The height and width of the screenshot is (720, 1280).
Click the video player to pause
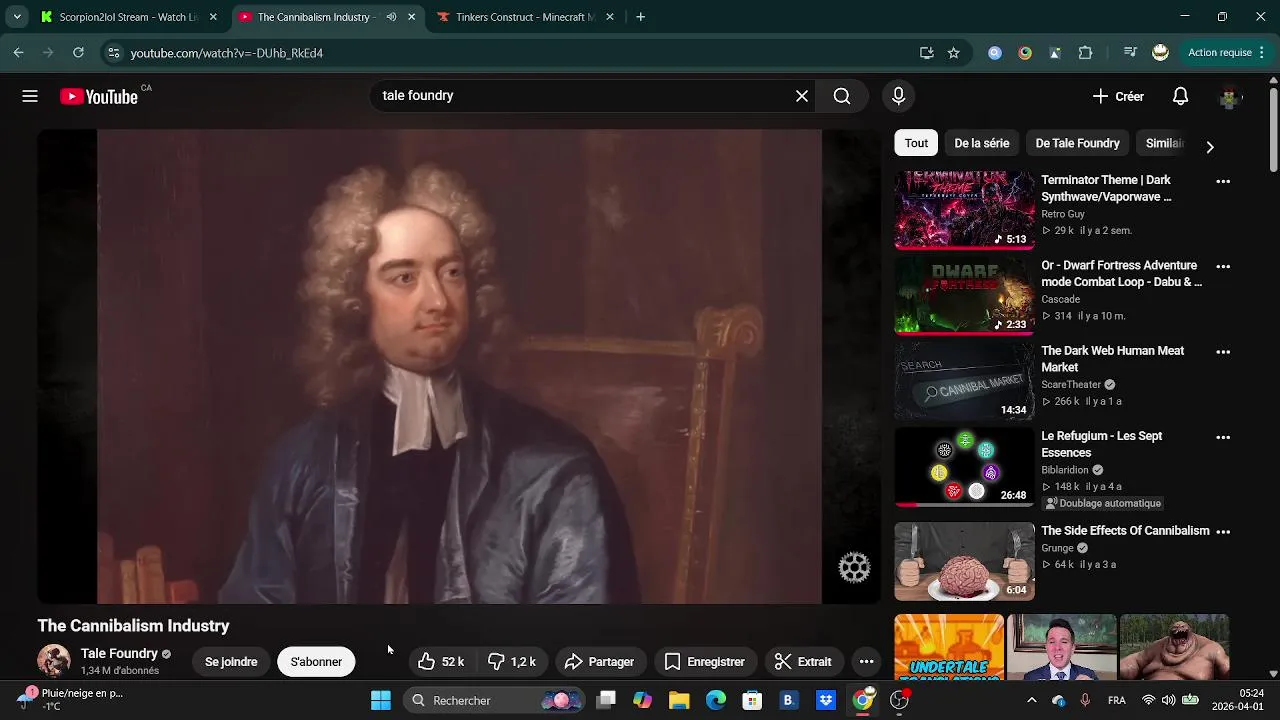(x=459, y=366)
